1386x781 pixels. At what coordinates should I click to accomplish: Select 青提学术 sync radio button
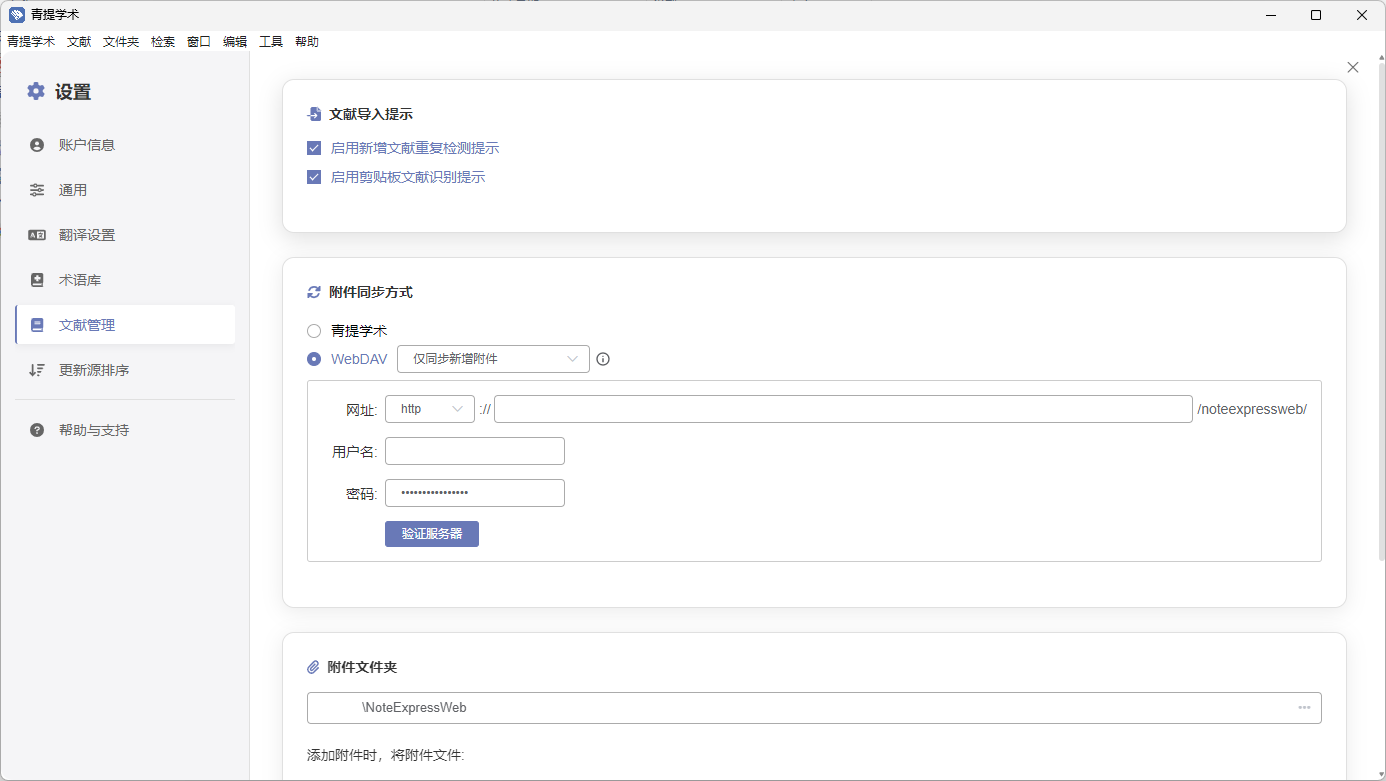coord(314,330)
